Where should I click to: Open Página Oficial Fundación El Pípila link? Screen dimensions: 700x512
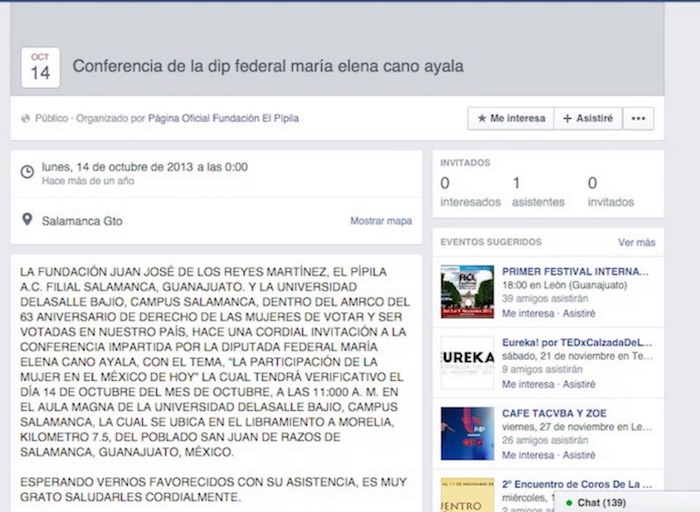(x=223, y=118)
